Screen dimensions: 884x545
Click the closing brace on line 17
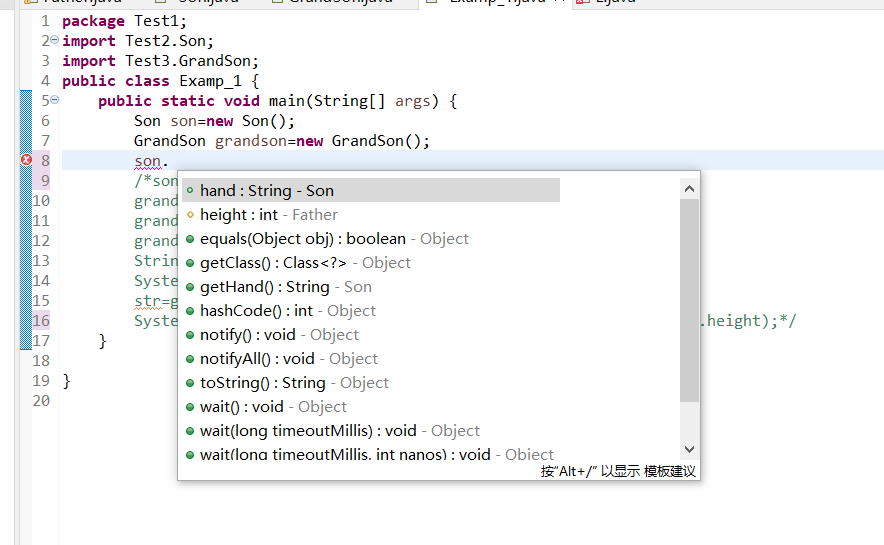click(x=102, y=341)
